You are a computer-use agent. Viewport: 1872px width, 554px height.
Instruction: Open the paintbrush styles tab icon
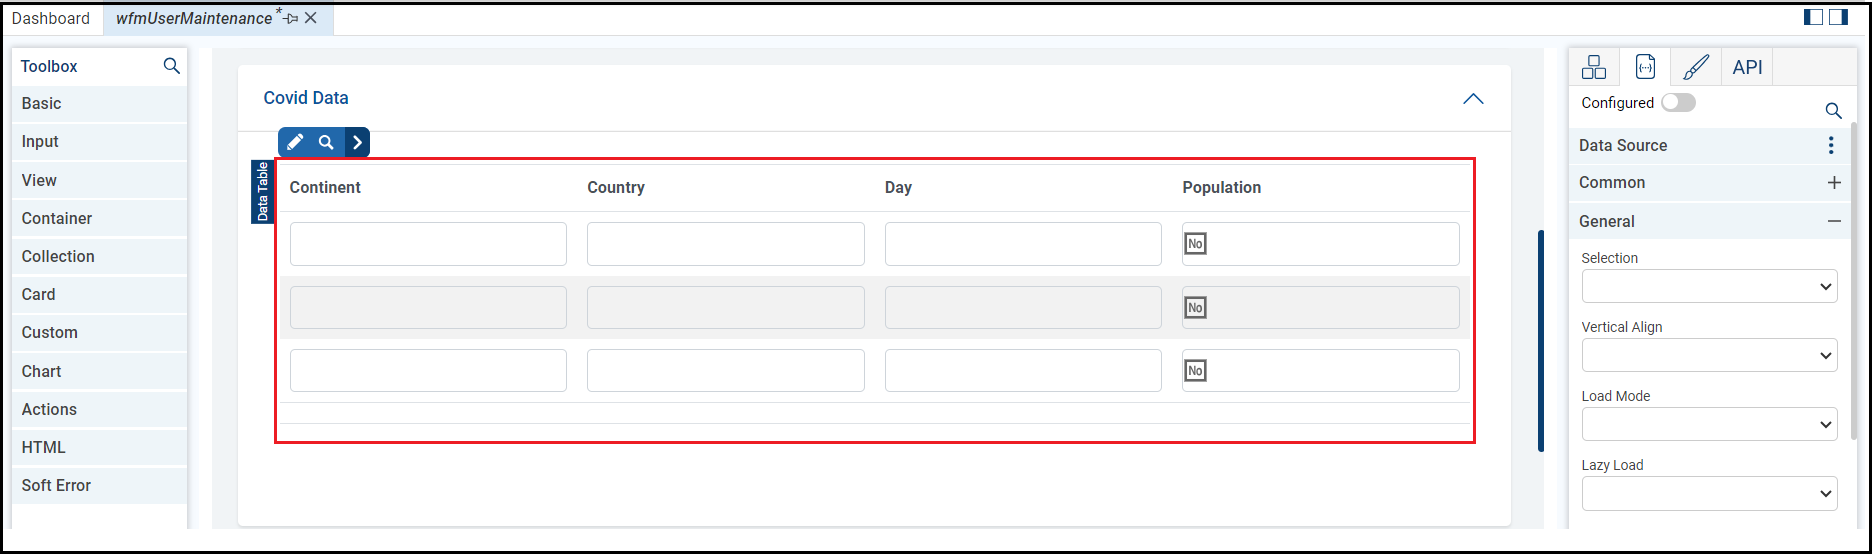[1696, 67]
